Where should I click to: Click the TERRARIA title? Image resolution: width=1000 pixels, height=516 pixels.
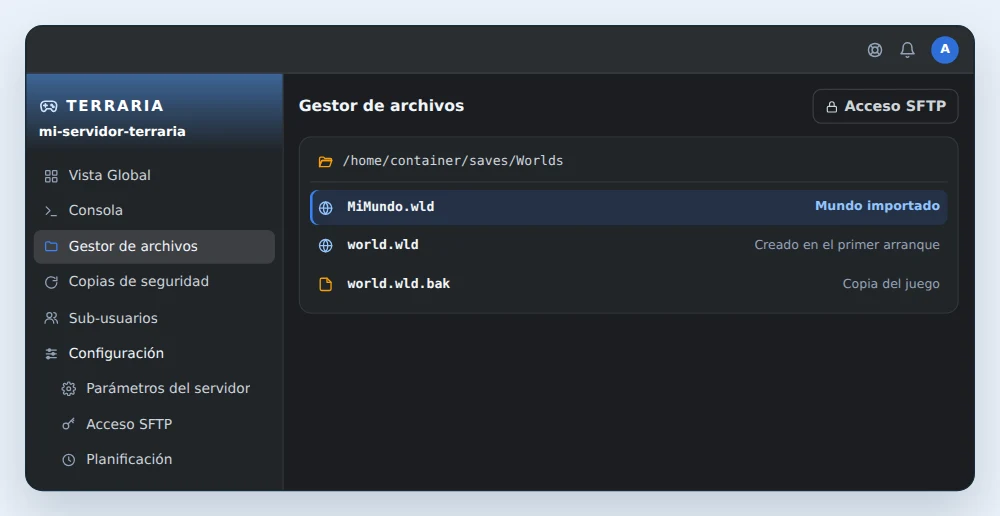(x=115, y=106)
